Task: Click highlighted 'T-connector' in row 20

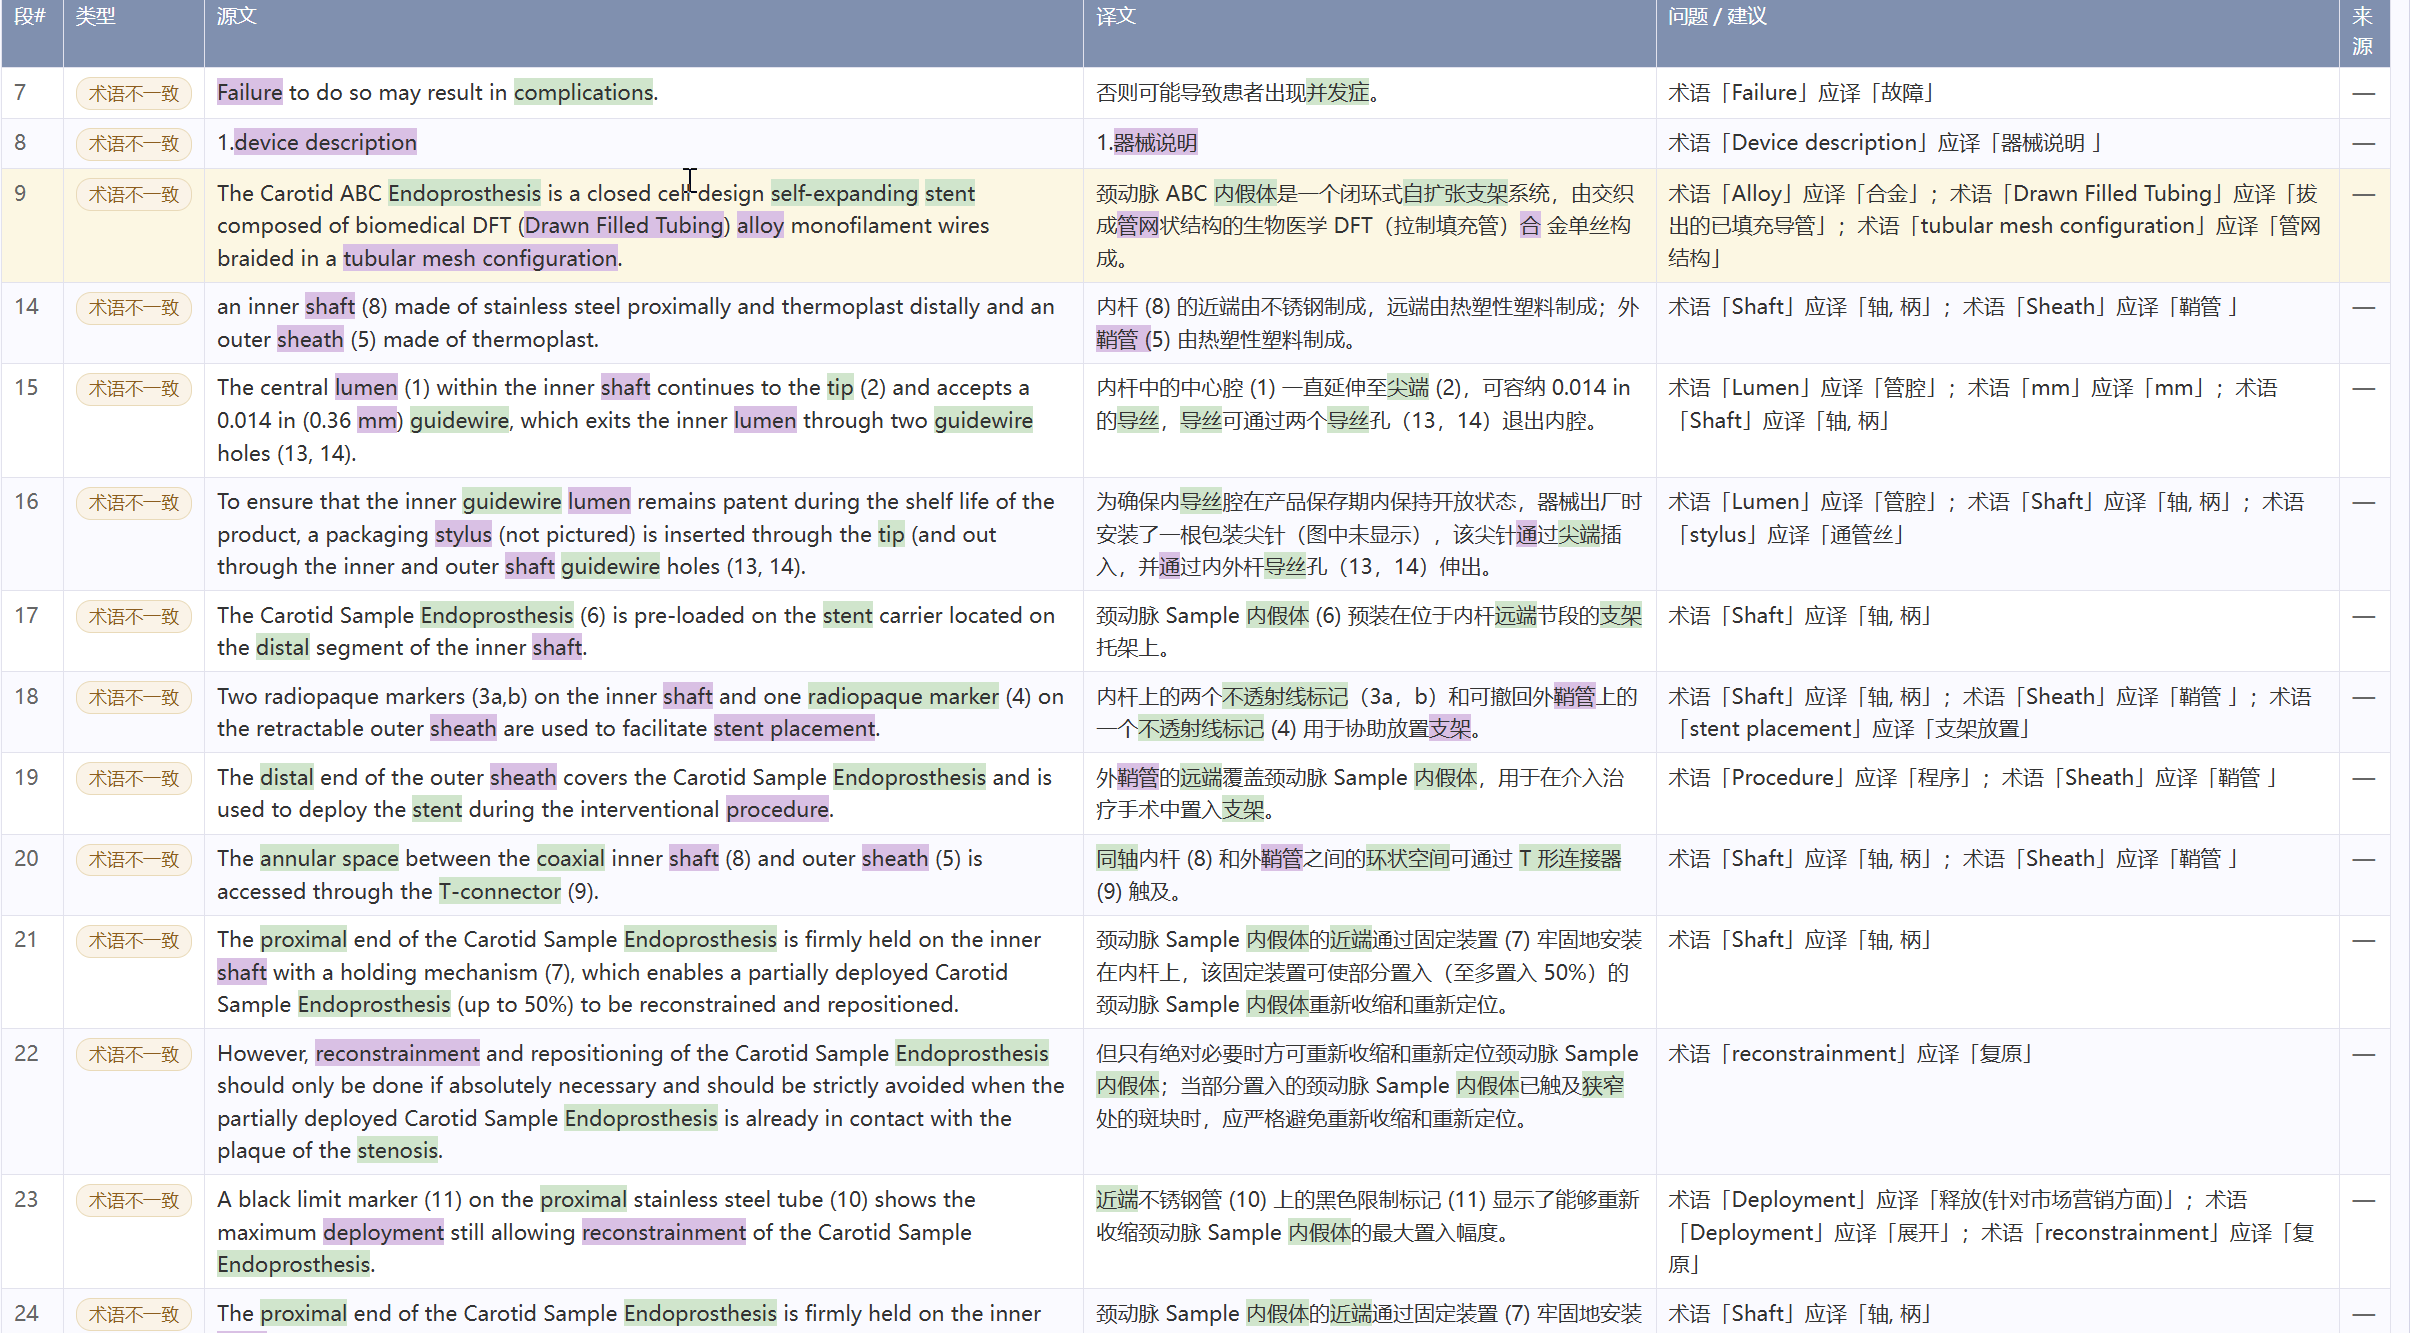Action: [500, 892]
